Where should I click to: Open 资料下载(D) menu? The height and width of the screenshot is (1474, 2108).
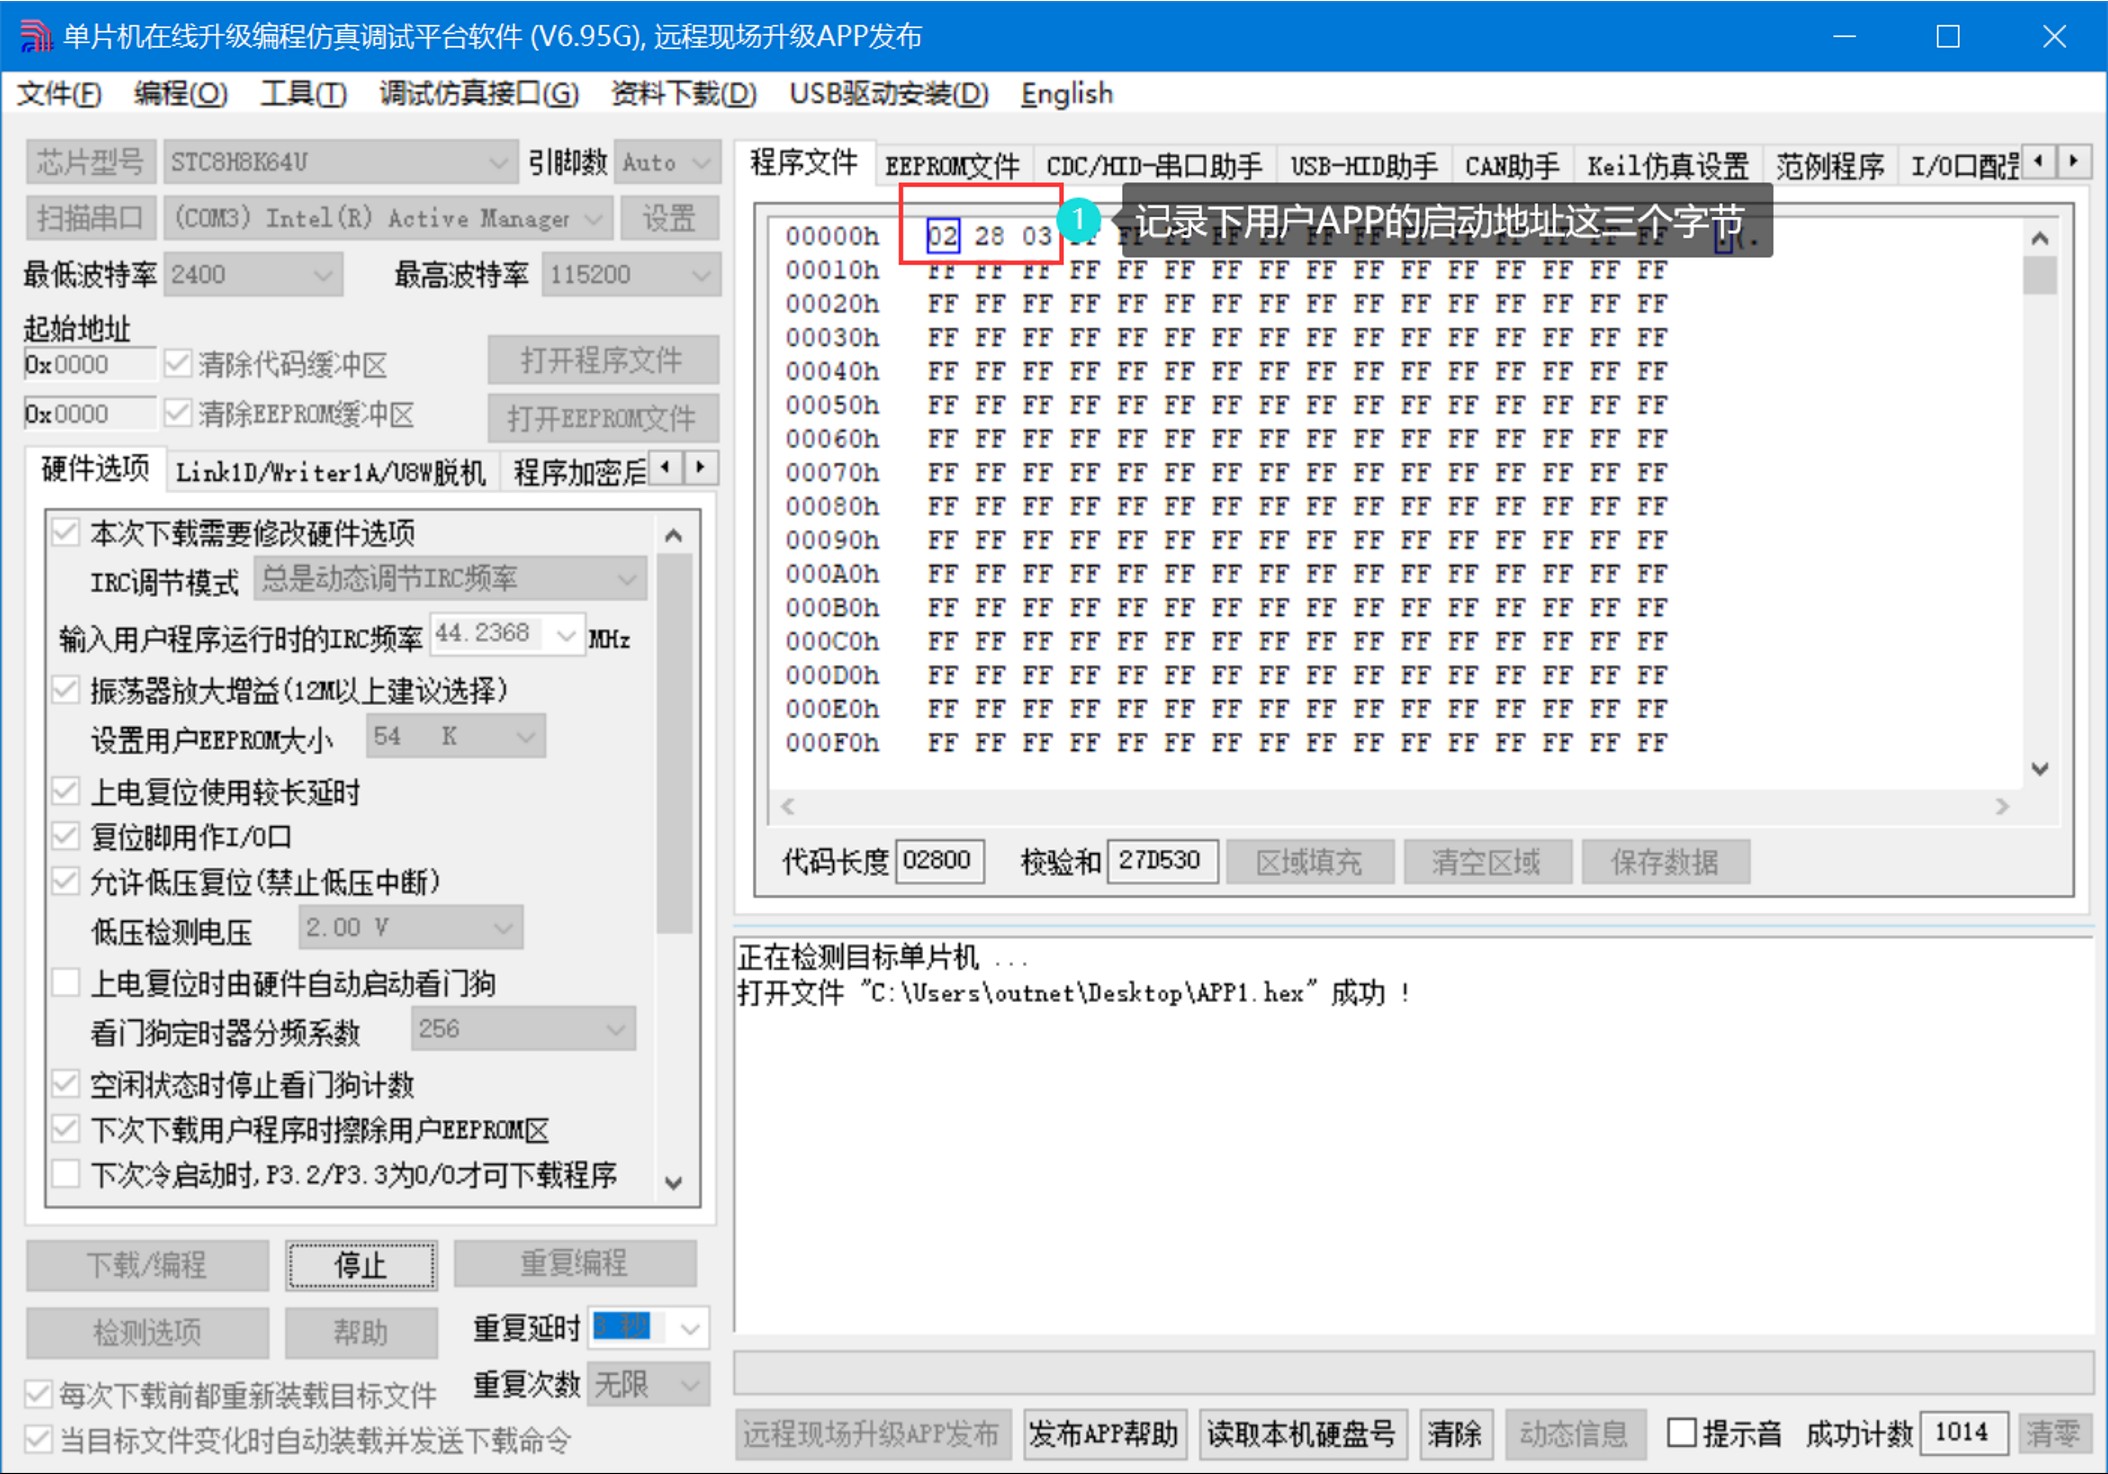coord(684,94)
